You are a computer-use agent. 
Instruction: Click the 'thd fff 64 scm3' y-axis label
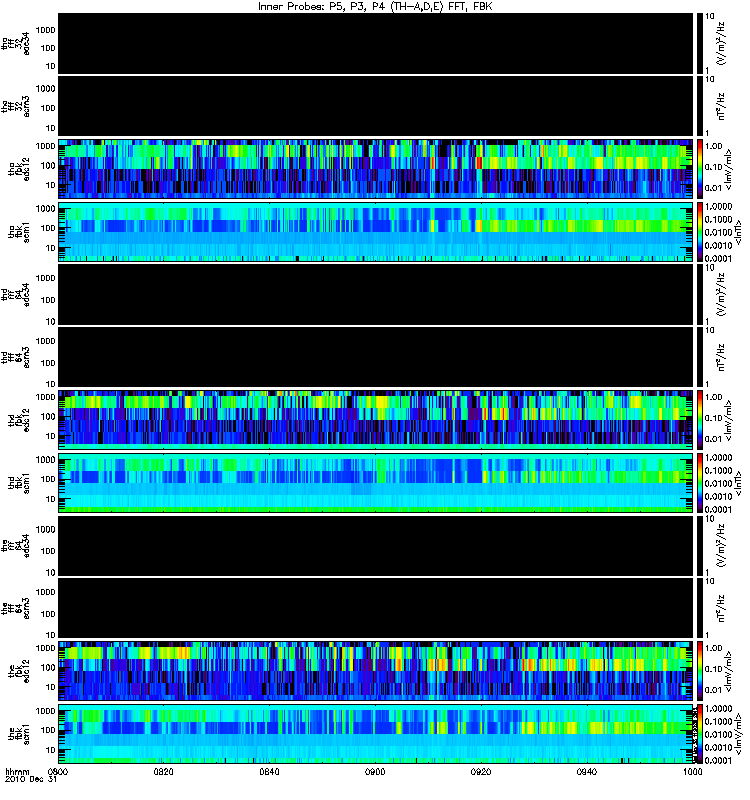coord(15,357)
